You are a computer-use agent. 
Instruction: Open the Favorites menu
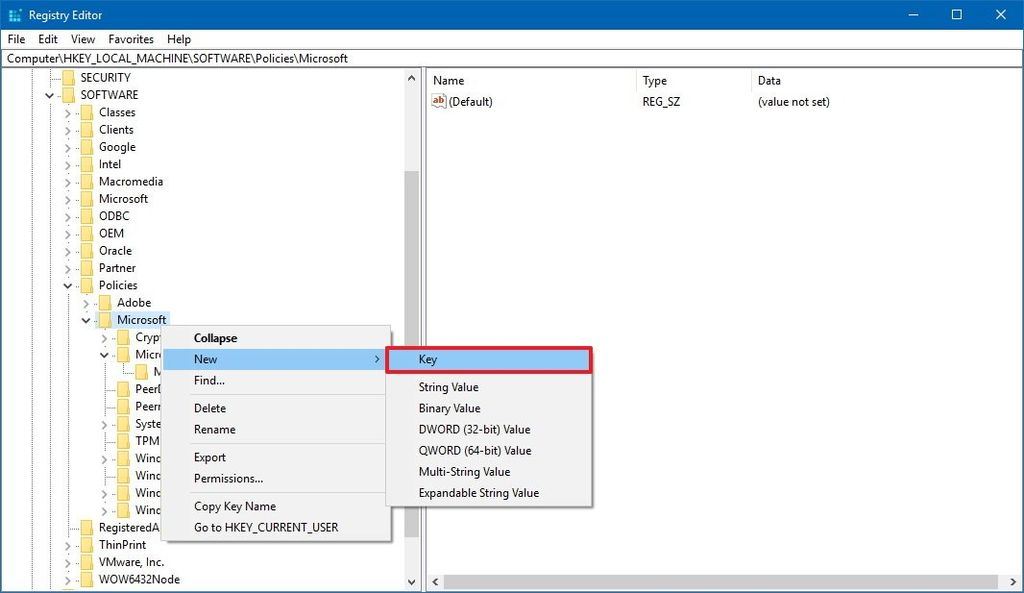(x=130, y=38)
